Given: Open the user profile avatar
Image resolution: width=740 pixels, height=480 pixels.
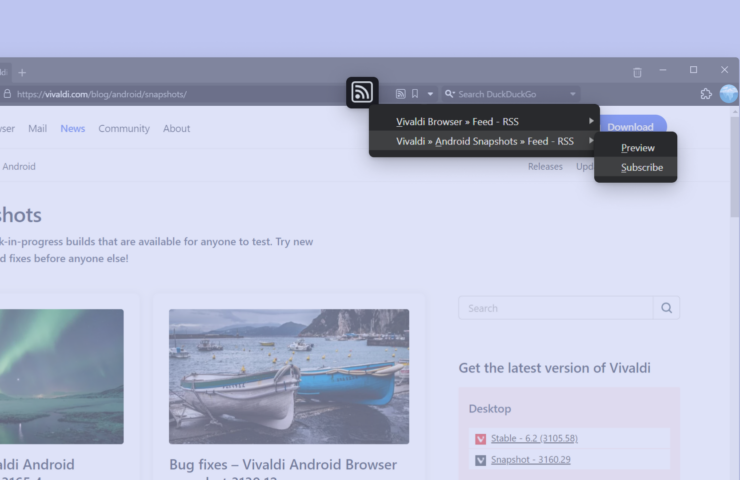Looking at the screenshot, I should [x=728, y=94].
